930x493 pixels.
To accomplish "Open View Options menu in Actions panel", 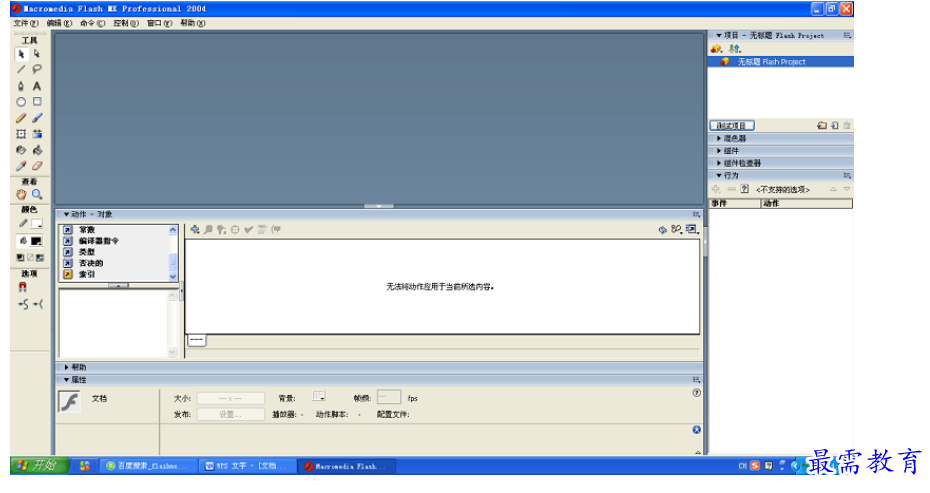I will coord(692,230).
